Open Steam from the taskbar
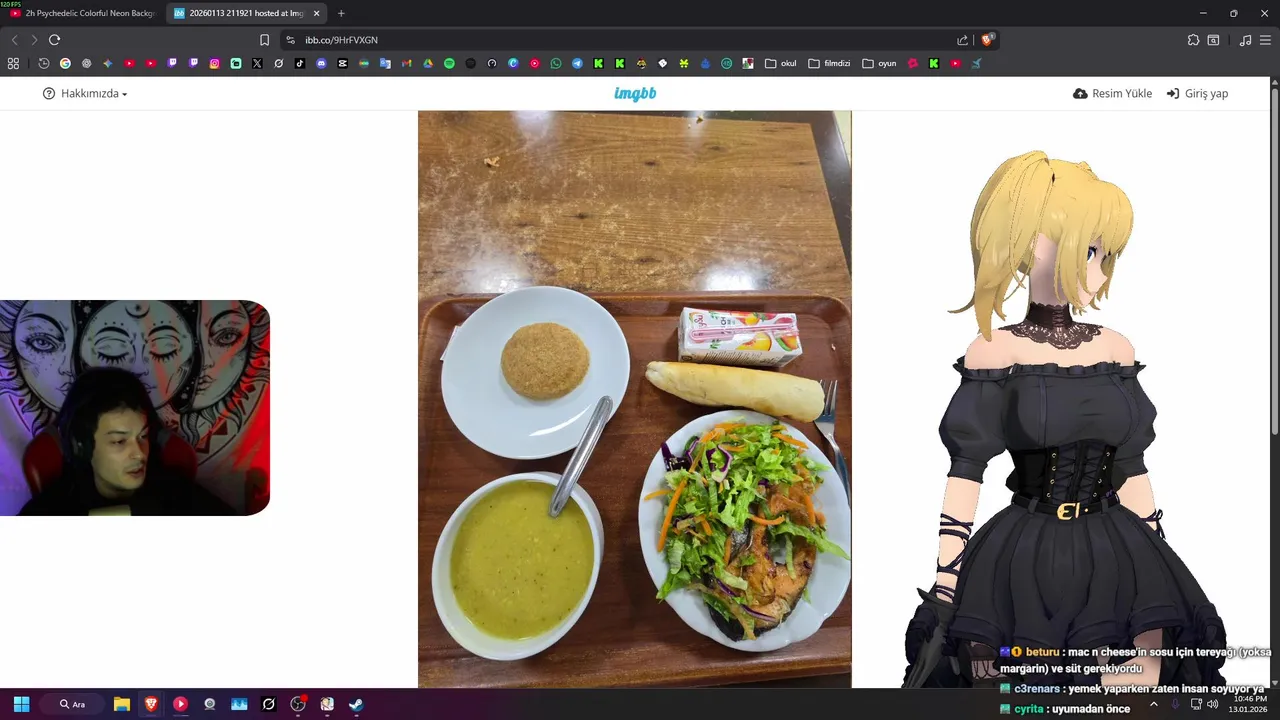Image resolution: width=1280 pixels, height=720 pixels. point(356,704)
